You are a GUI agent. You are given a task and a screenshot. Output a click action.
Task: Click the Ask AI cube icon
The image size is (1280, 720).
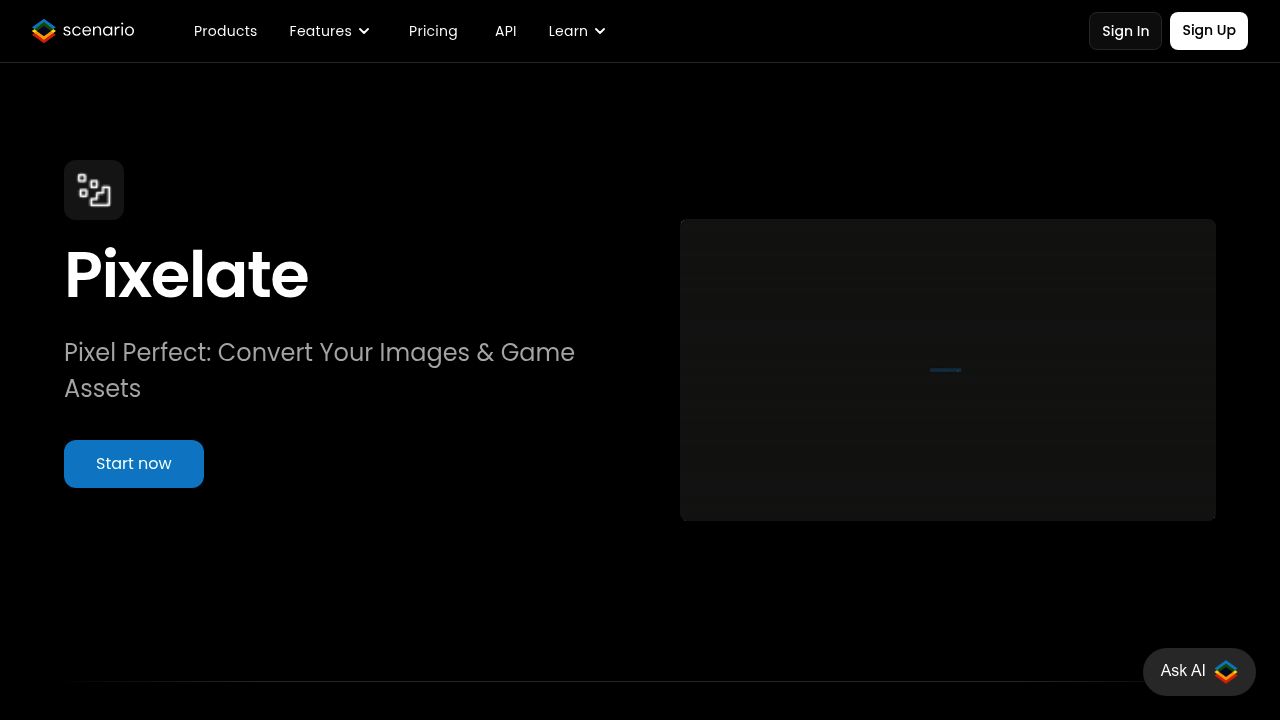[x=1226, y=672]
